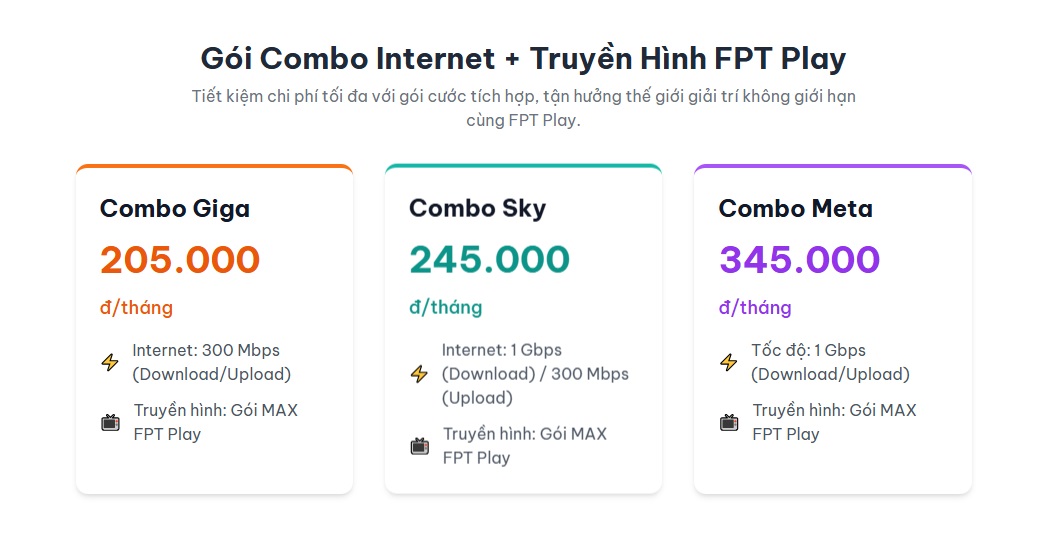1050x538 pixels.
Task: Select the Combo Meta plan title
Action: pos(795,209)
